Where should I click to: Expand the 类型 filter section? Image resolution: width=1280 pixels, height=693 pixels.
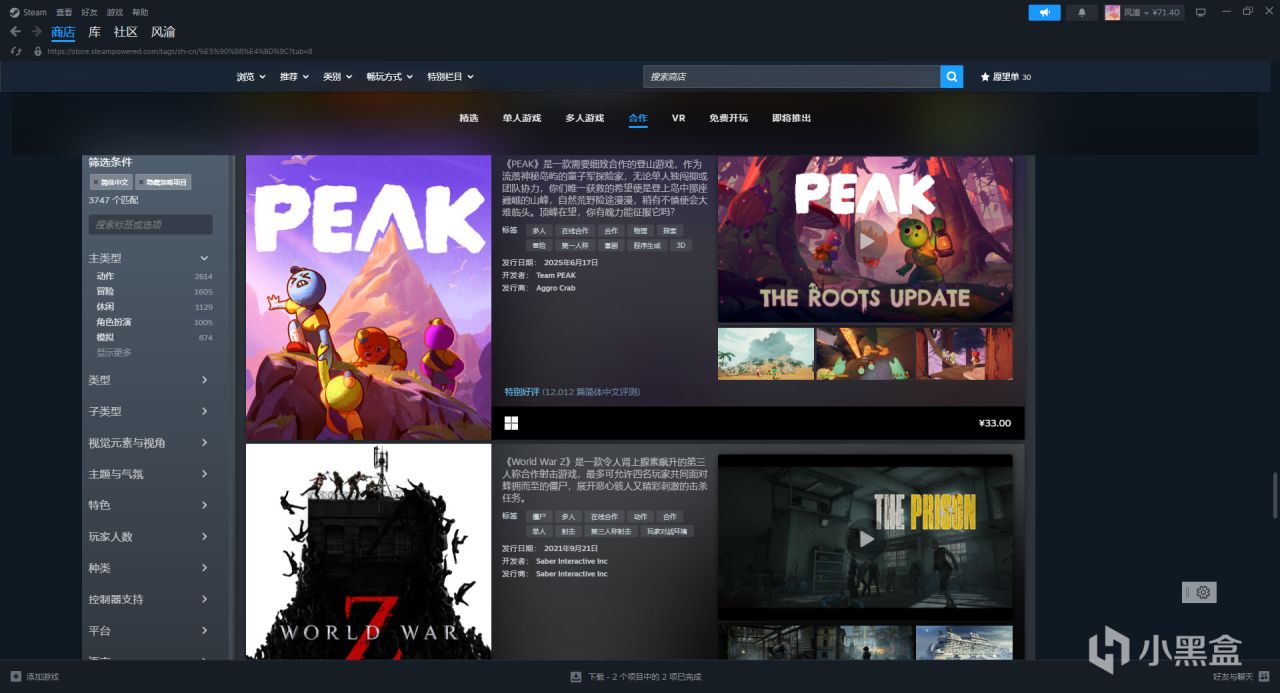point(150,380)
